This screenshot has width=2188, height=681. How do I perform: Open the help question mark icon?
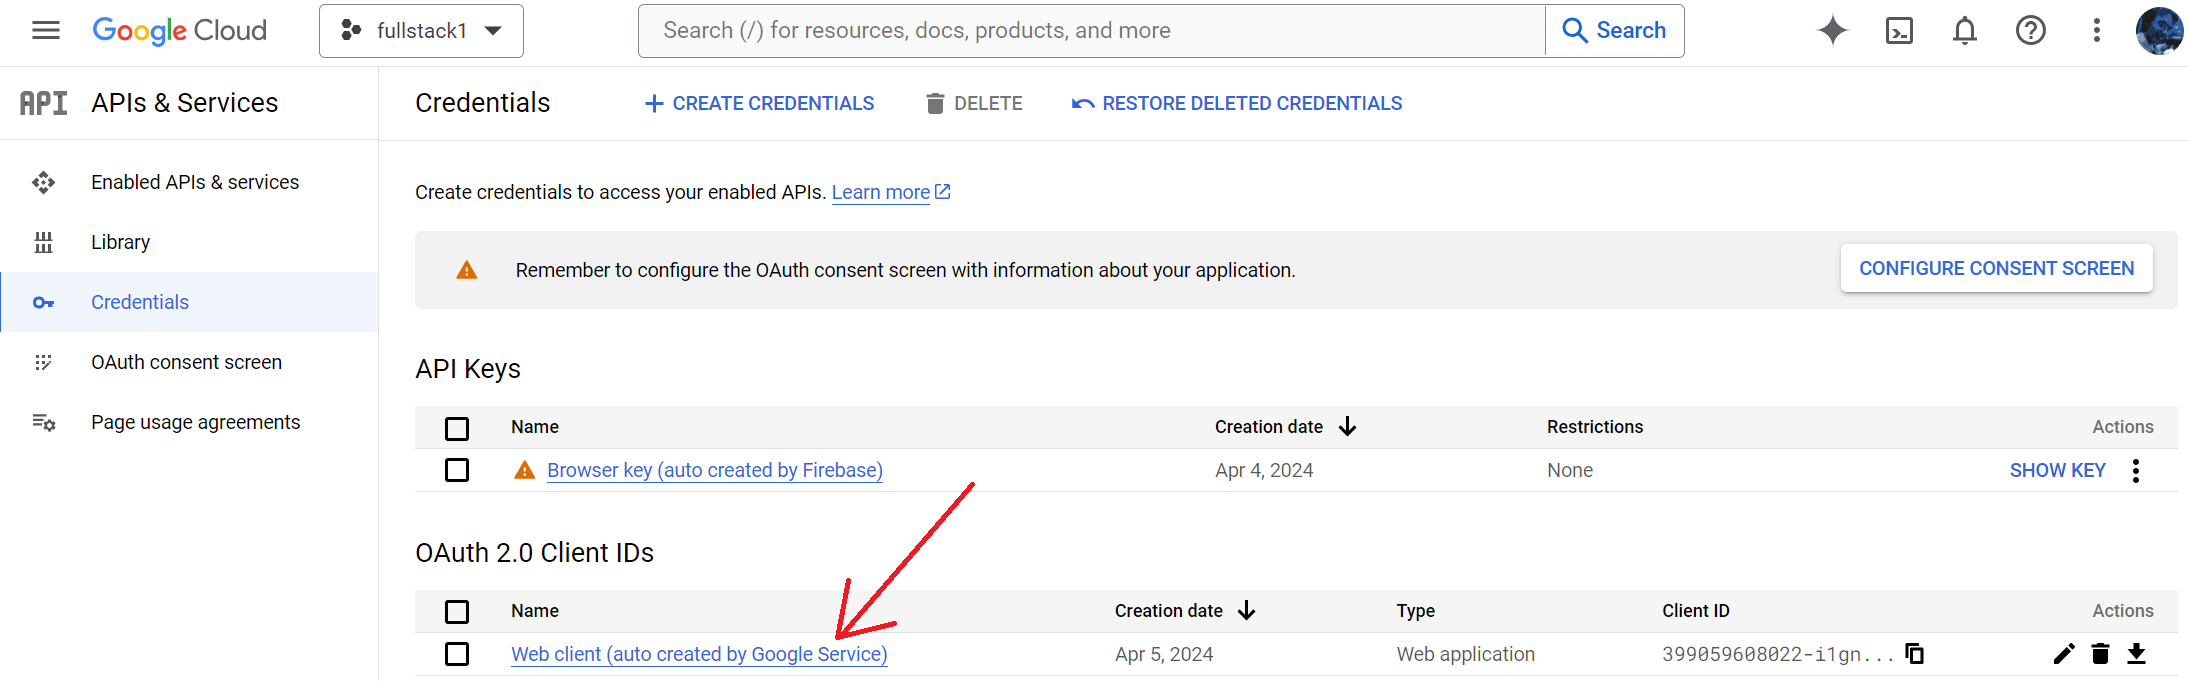point(2031,31)
